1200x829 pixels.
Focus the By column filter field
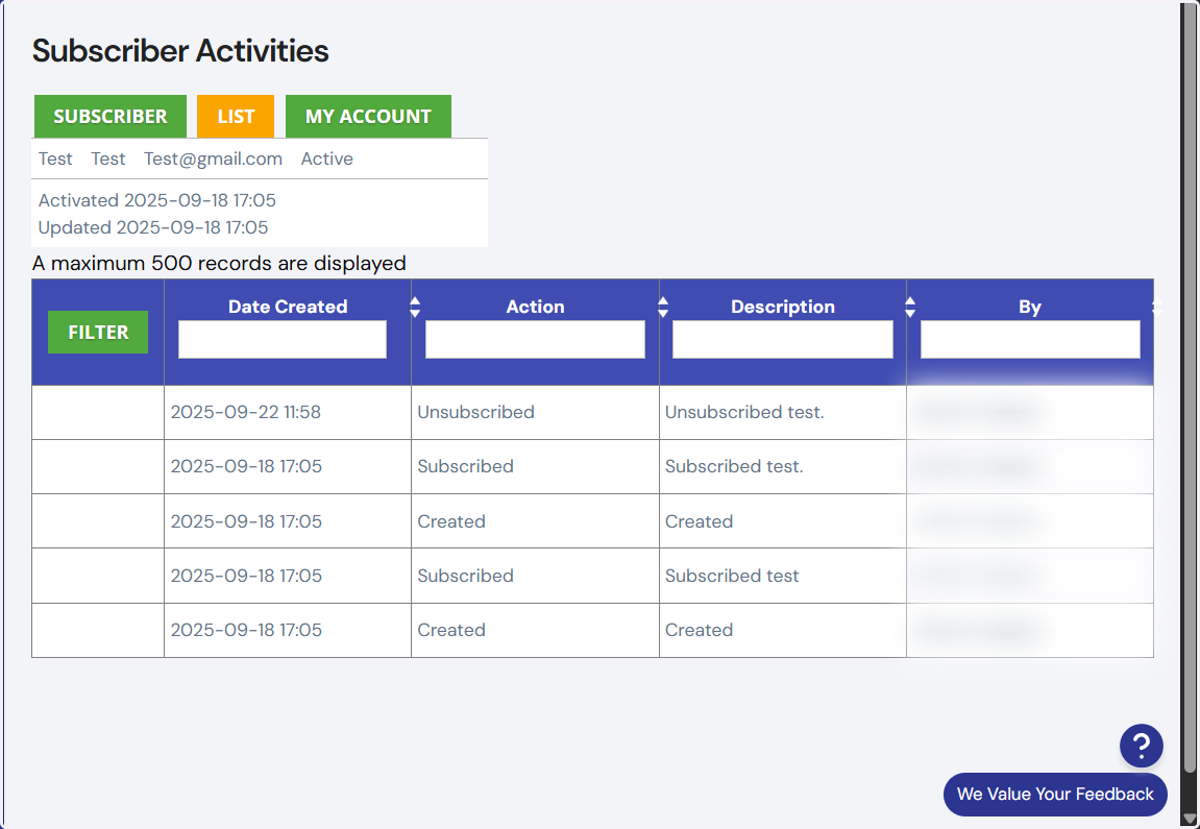tap(1030, 339)
